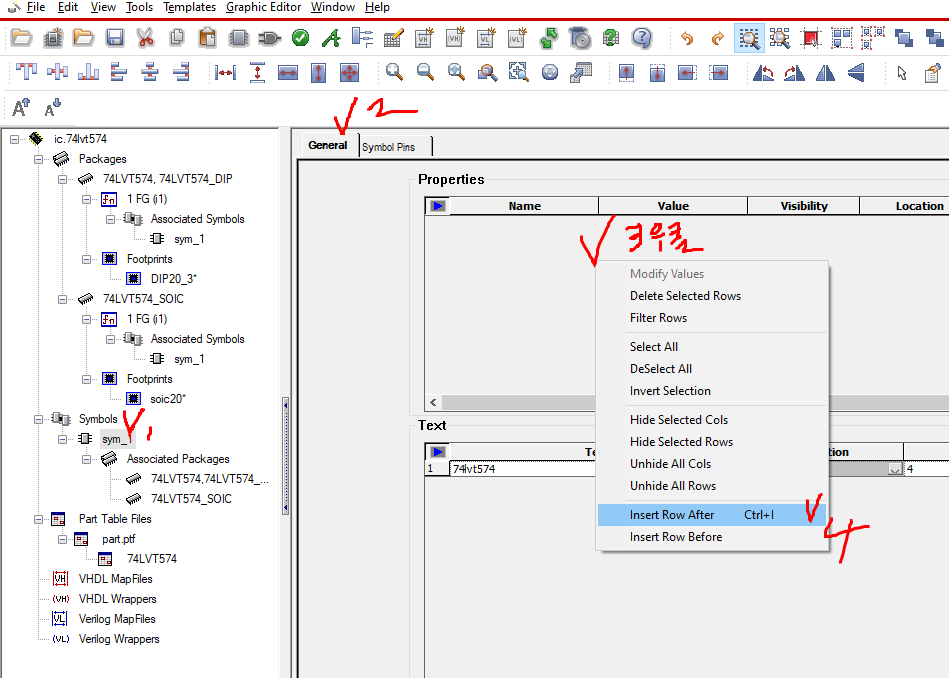Click the Align bottom bars icon
Image resolution: width=949 pixels, height=678 pixels.
88,73
